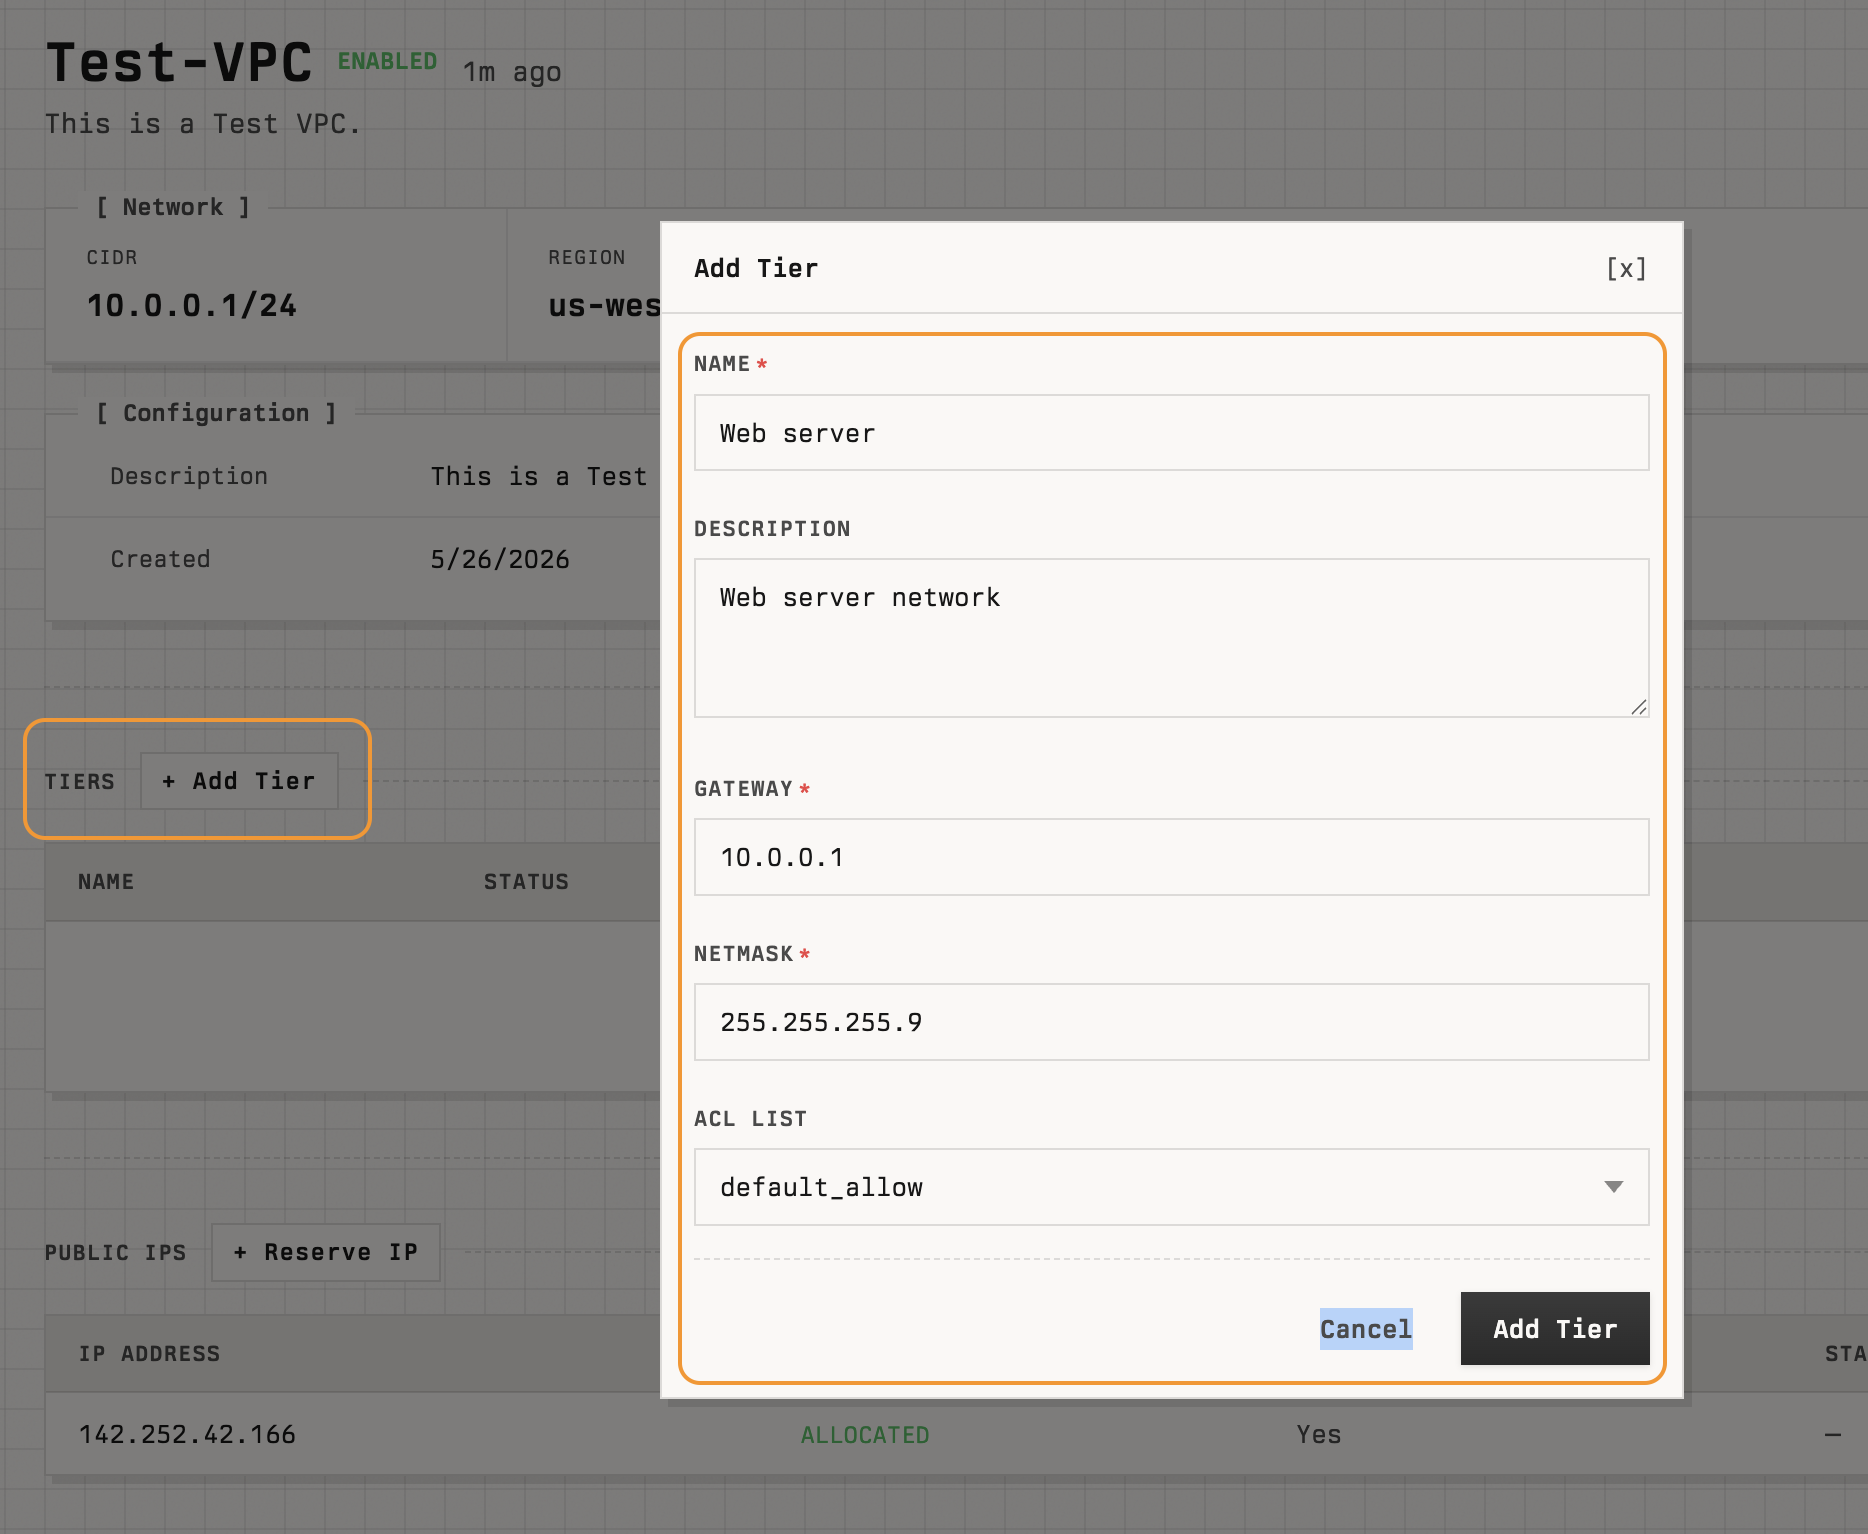Click the + Add Tier button beside Tiers

[239, 781]
